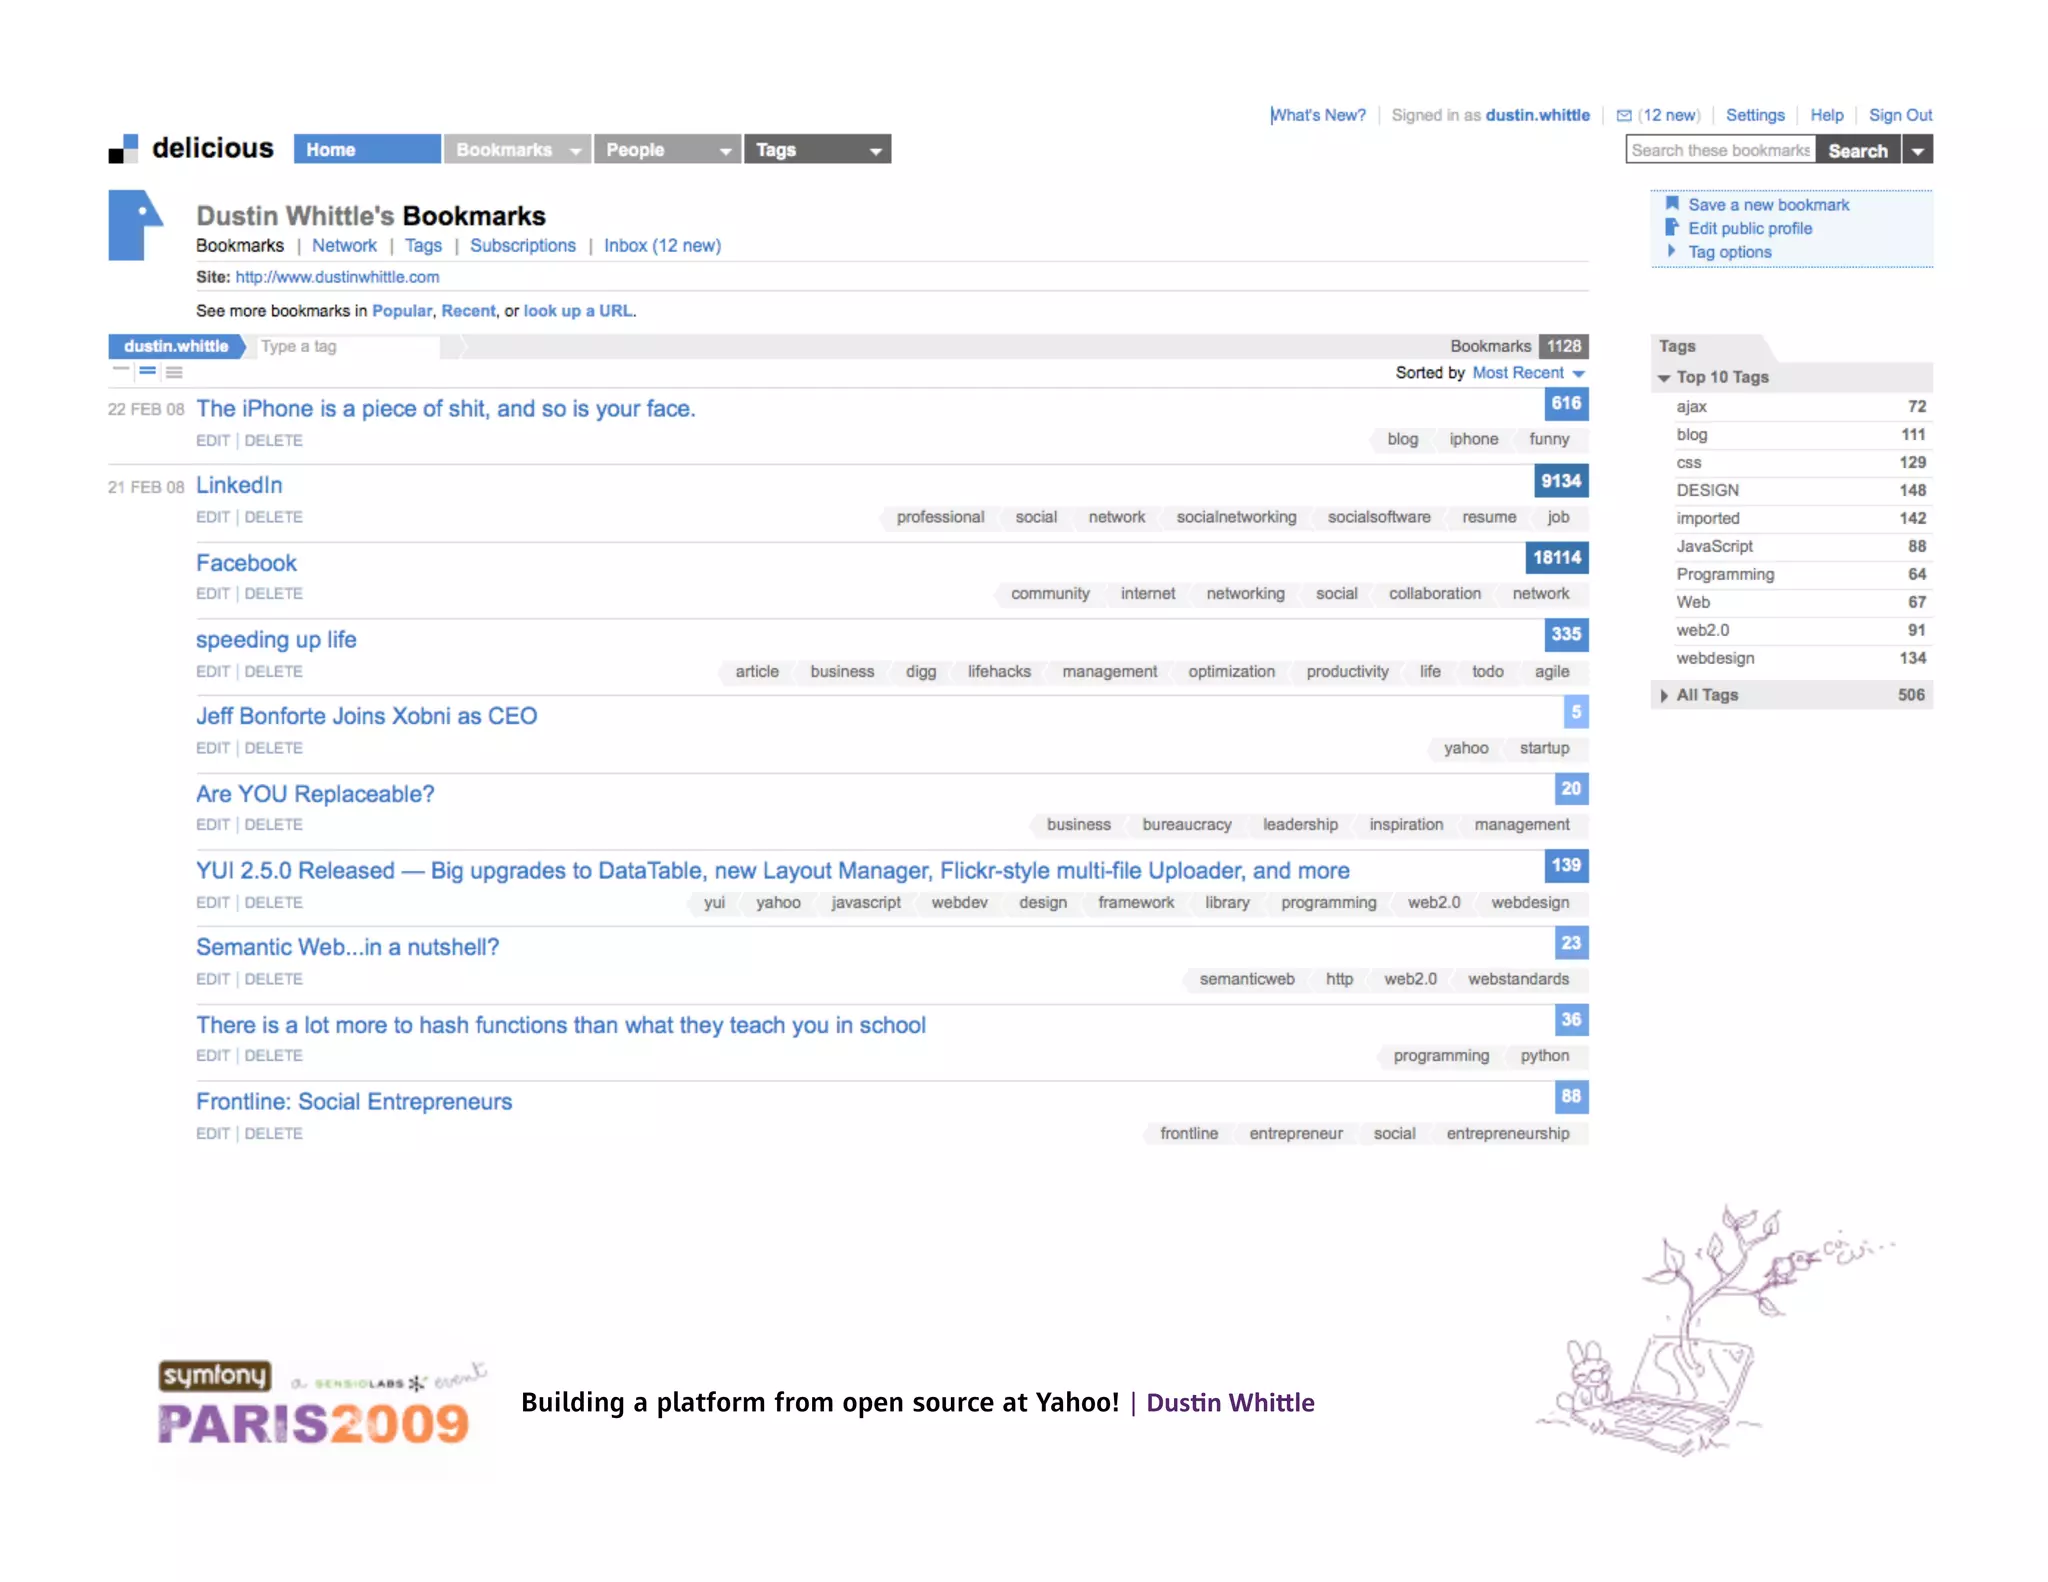
Task: Open the Help link
Action: tap(1826, 115)
